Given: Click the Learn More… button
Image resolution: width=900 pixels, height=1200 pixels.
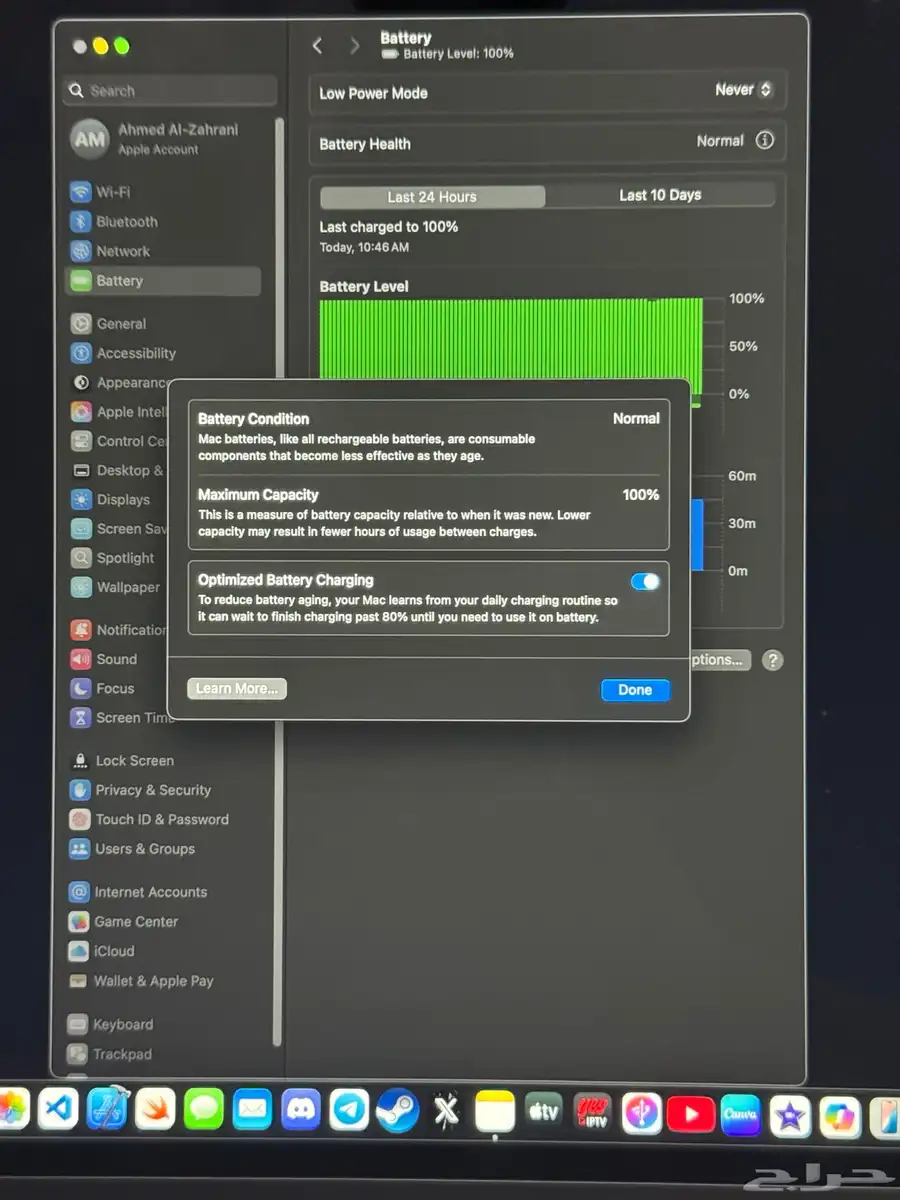Looking at the screenshot, I should 237,688.
